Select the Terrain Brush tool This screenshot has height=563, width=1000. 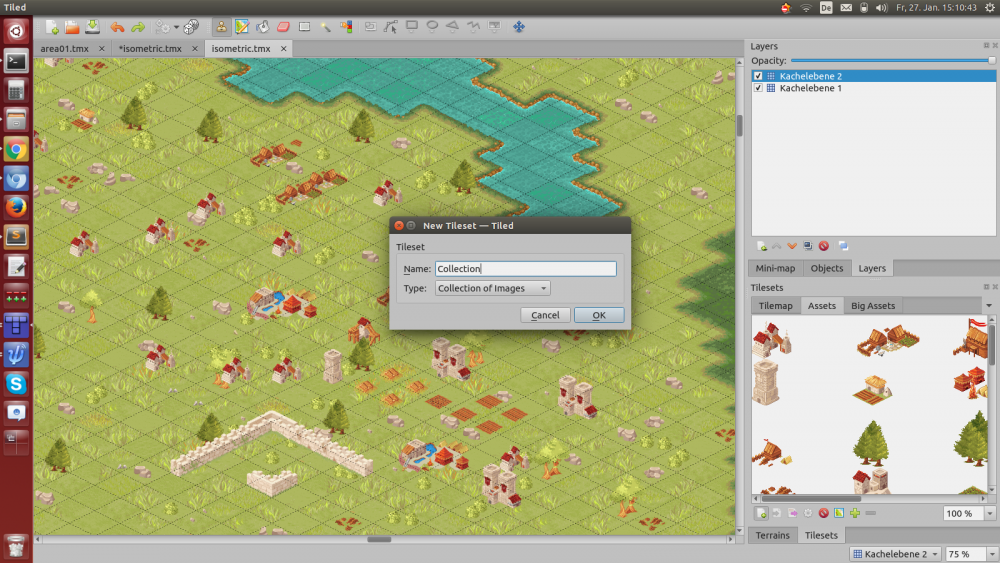click(242, 27)
